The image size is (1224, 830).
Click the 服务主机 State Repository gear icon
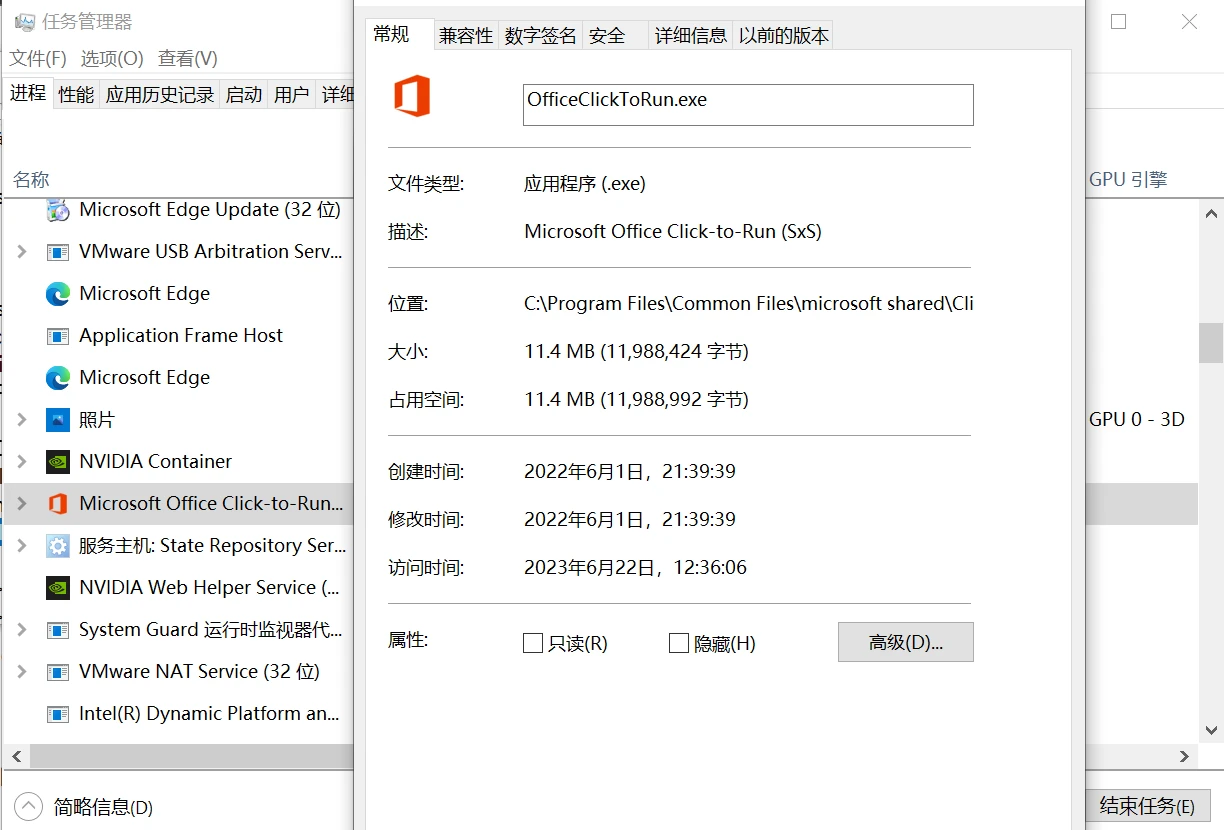(58, 546)
